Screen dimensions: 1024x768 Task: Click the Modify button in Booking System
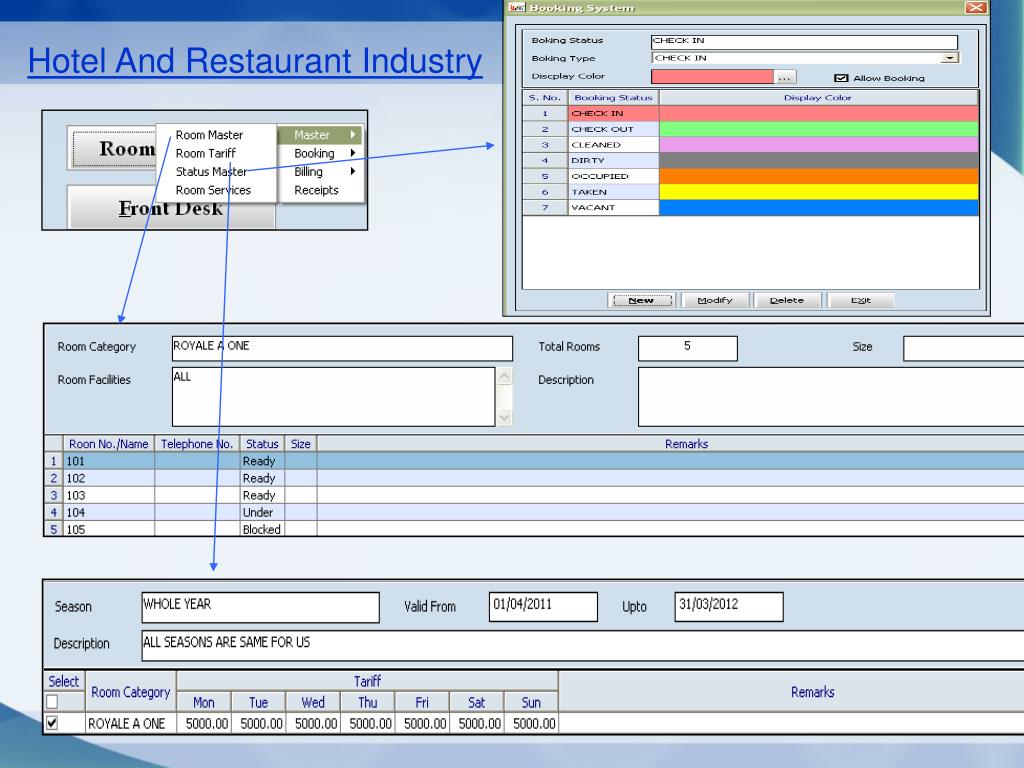coord(714,300)
